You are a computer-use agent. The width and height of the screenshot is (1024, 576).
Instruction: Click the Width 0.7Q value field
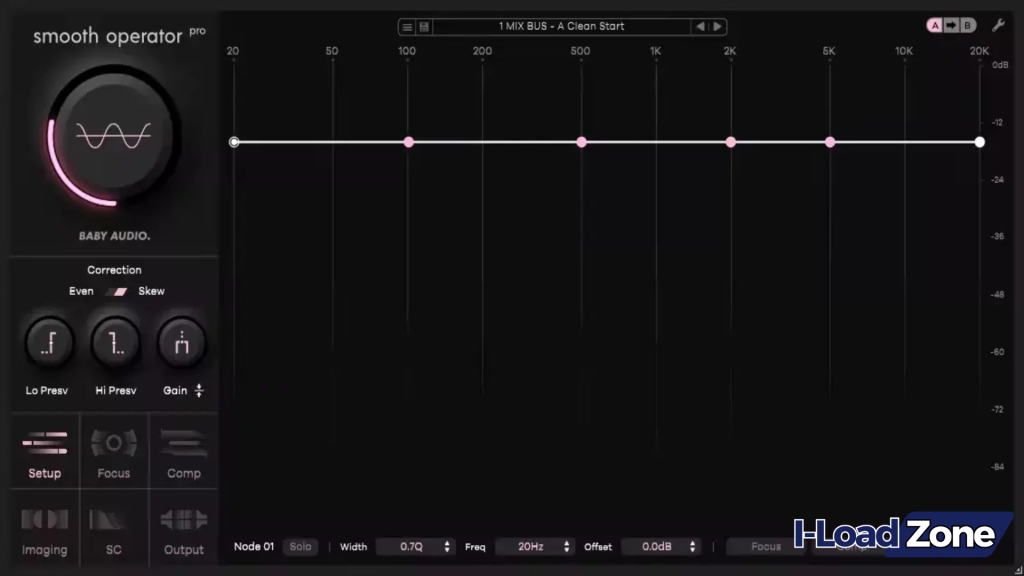tap(410, 547)
